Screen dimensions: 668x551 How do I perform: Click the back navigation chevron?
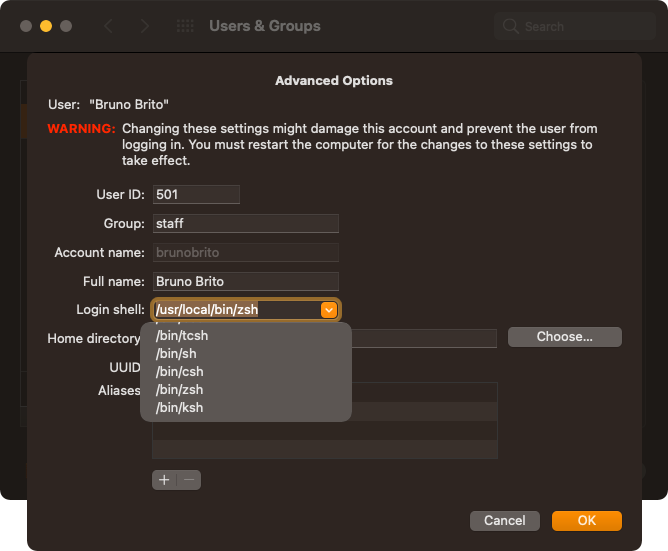(110, 26)
